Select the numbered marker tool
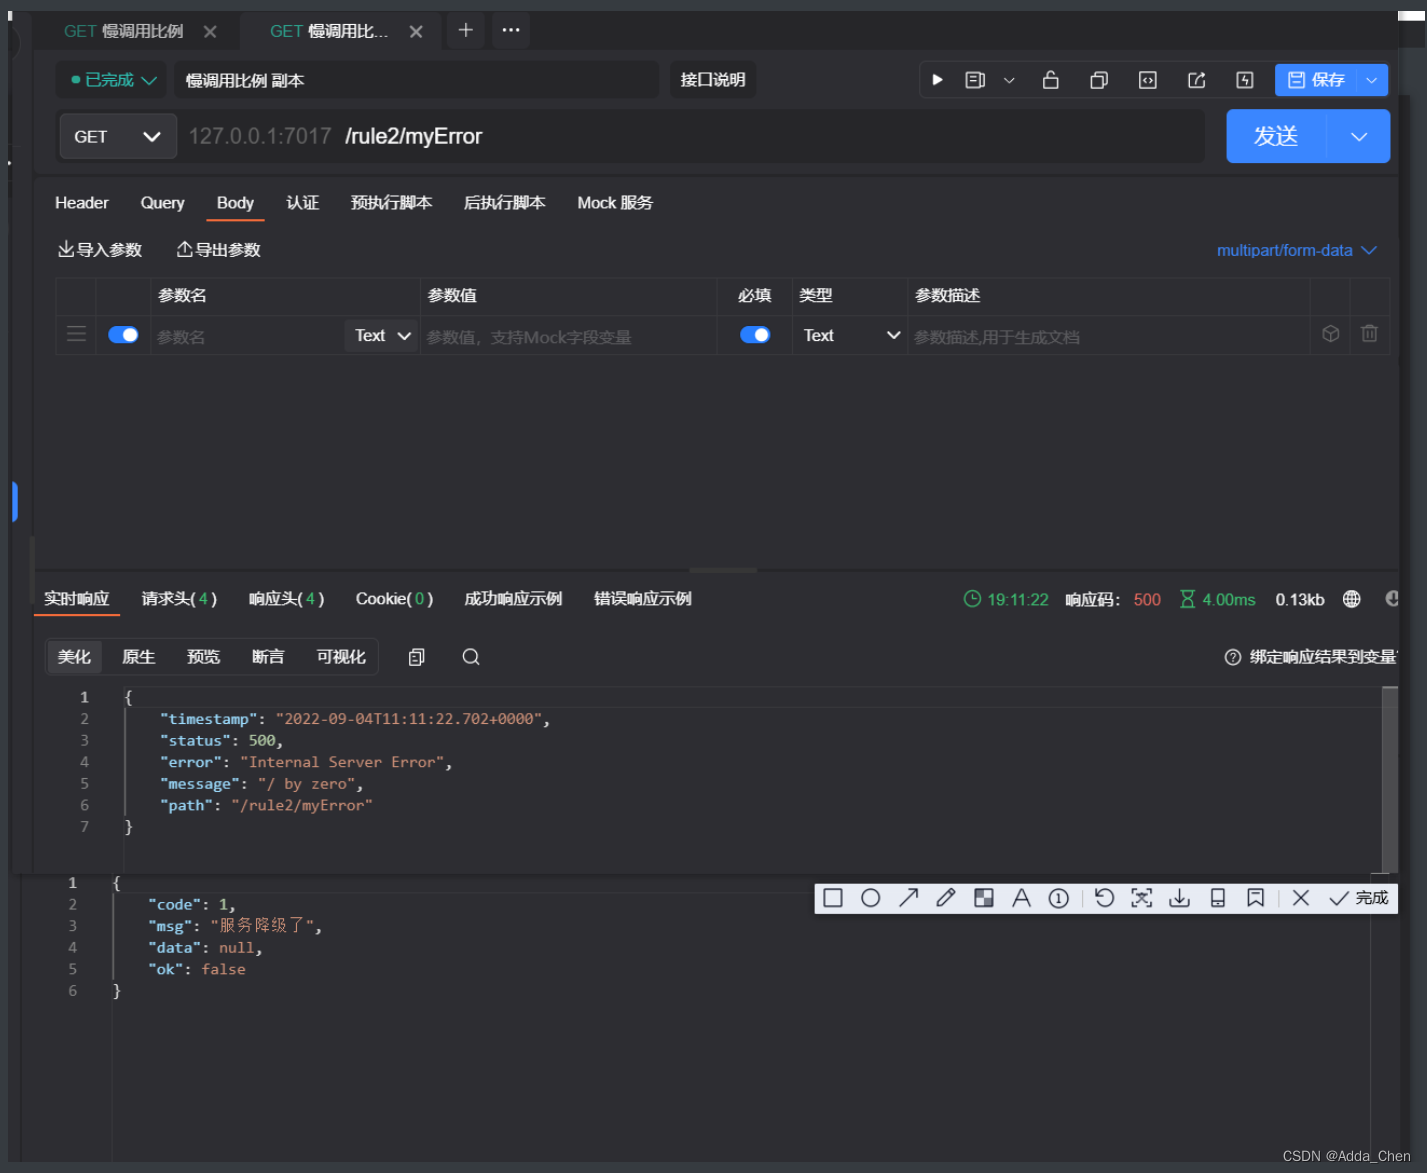This screenshot has width=1427, height=1173. point(1059,898)
